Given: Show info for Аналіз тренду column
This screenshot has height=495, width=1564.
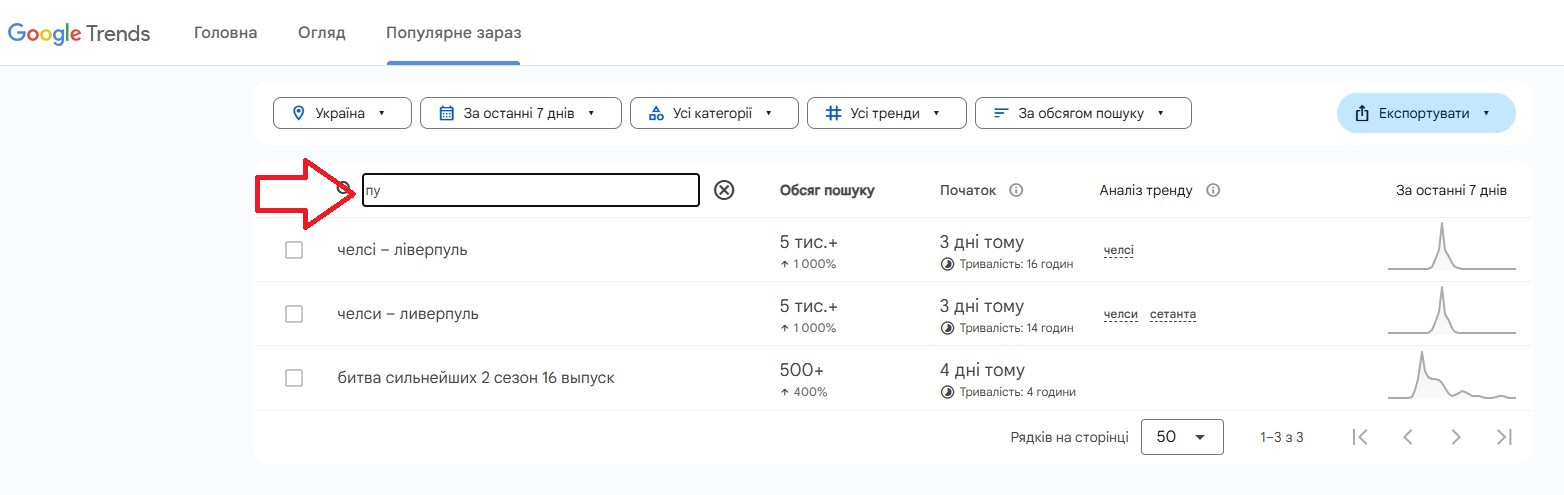Looking at the screenshot, I should (x=1213, y=190).
